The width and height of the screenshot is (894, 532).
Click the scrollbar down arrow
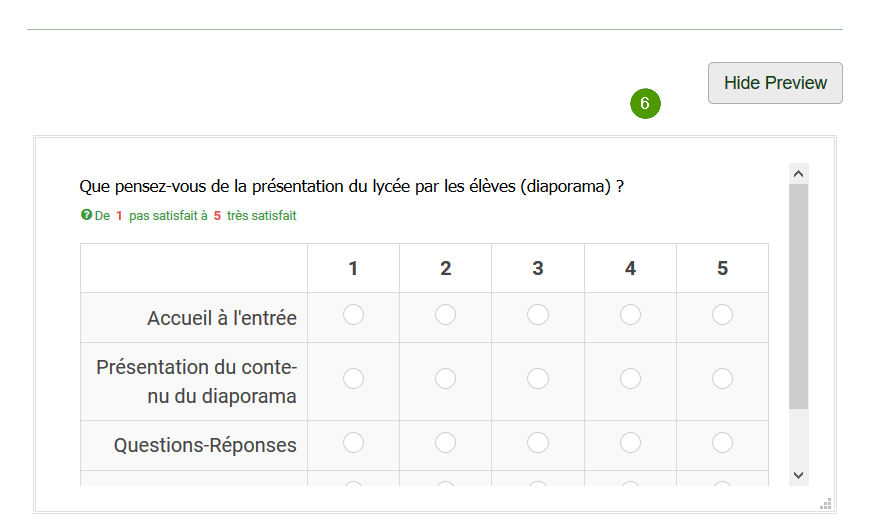point(798,475)
